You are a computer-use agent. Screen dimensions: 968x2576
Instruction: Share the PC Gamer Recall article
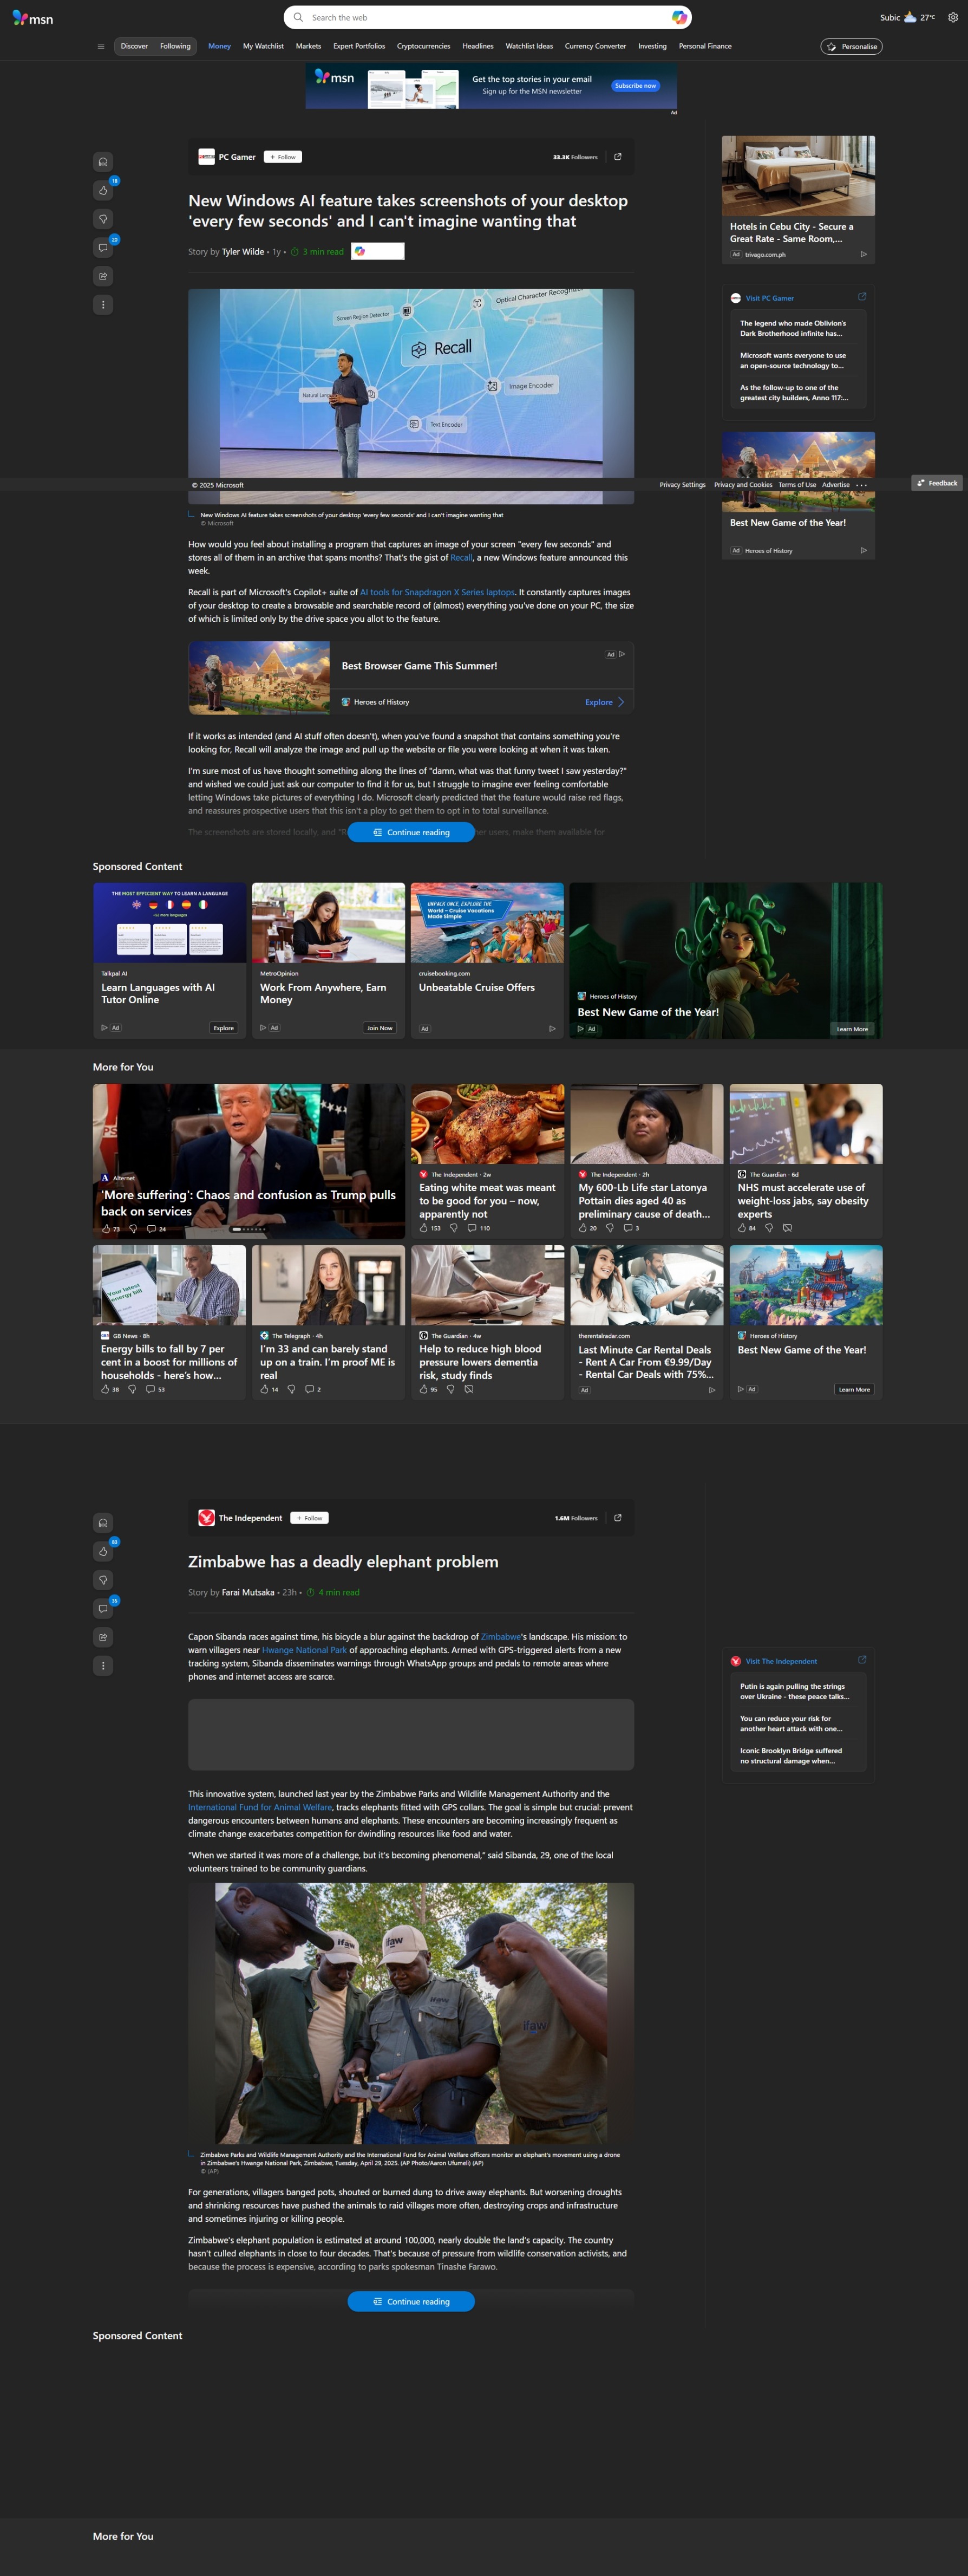tap(103, 276)
